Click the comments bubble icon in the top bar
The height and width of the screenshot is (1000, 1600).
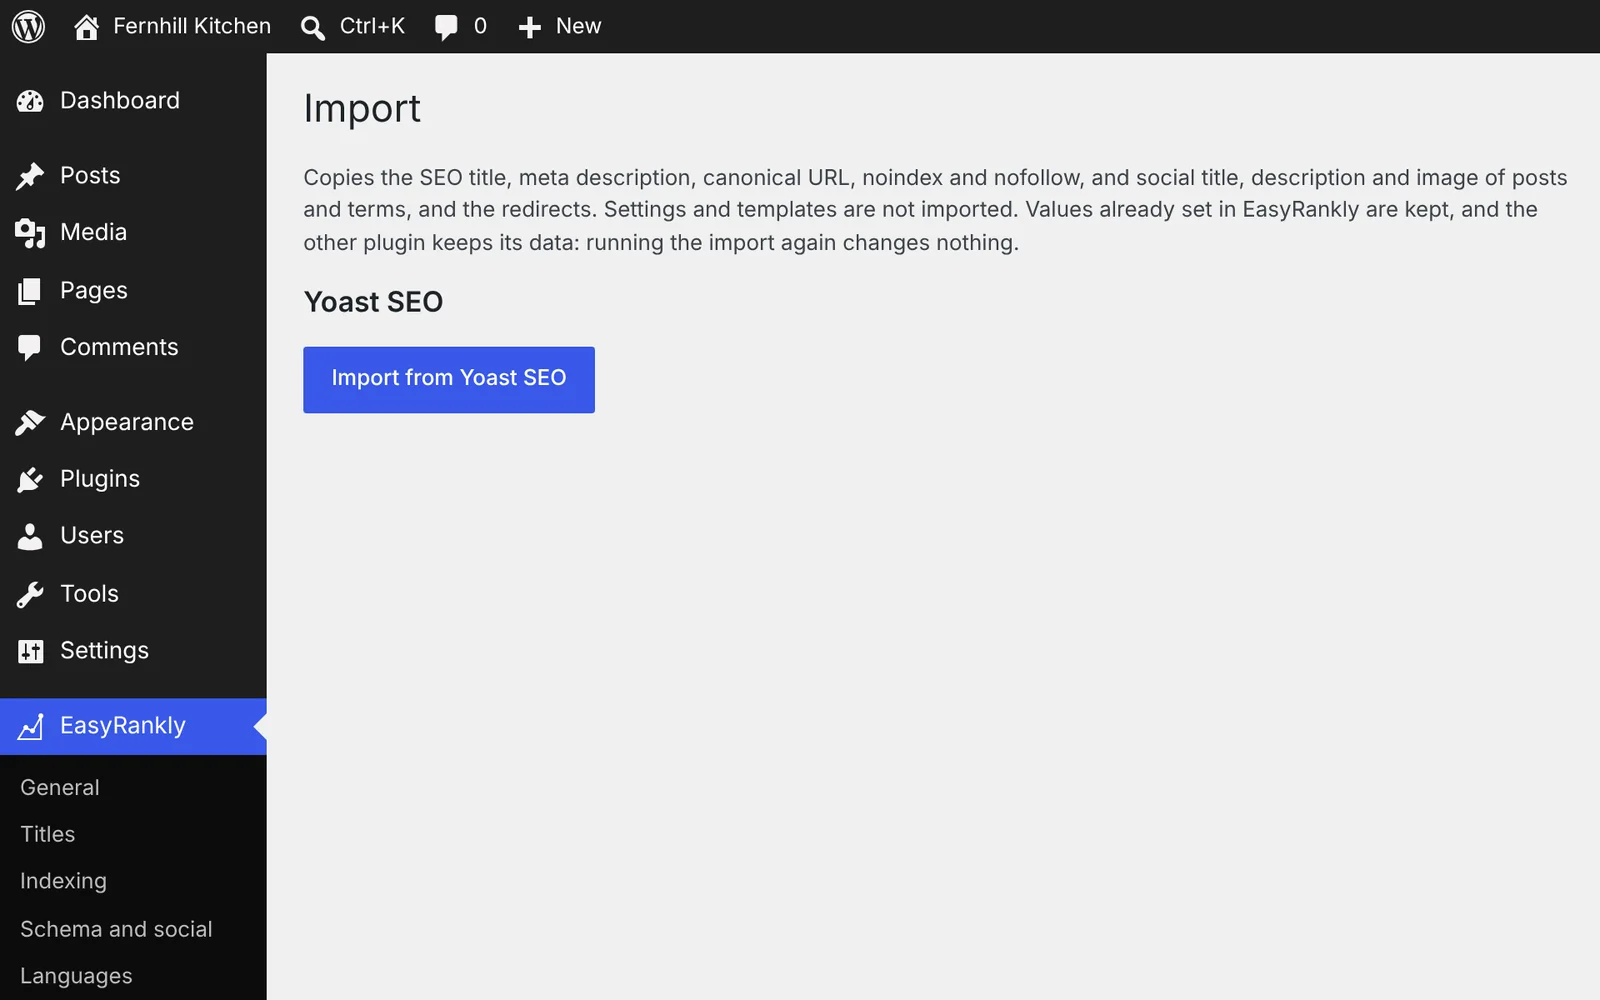(446, 28)
